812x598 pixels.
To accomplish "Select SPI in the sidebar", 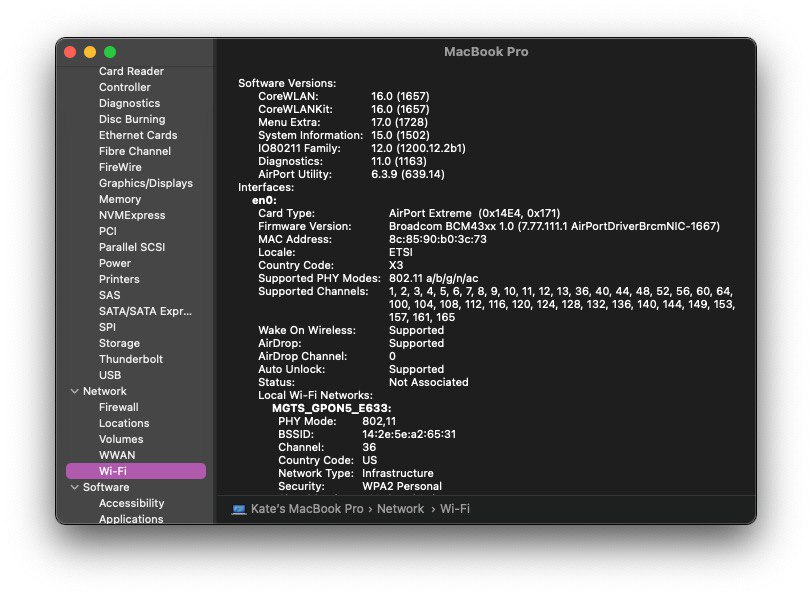I will (x=107, y=328).
